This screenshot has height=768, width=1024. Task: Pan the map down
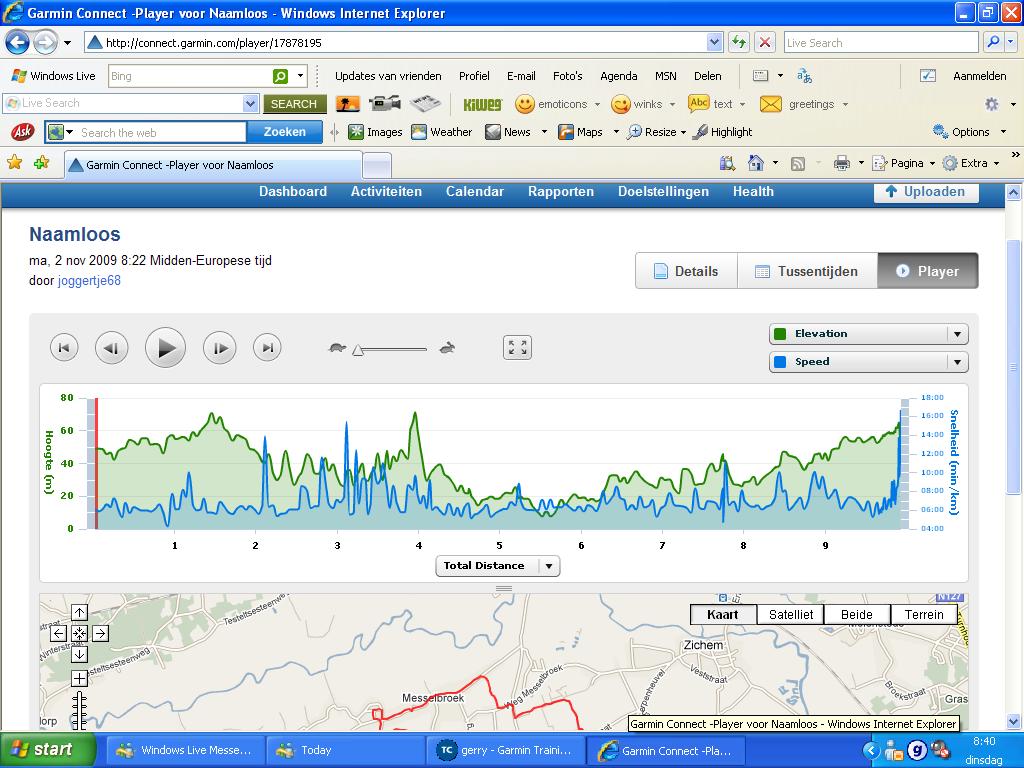tap(79, 654)
